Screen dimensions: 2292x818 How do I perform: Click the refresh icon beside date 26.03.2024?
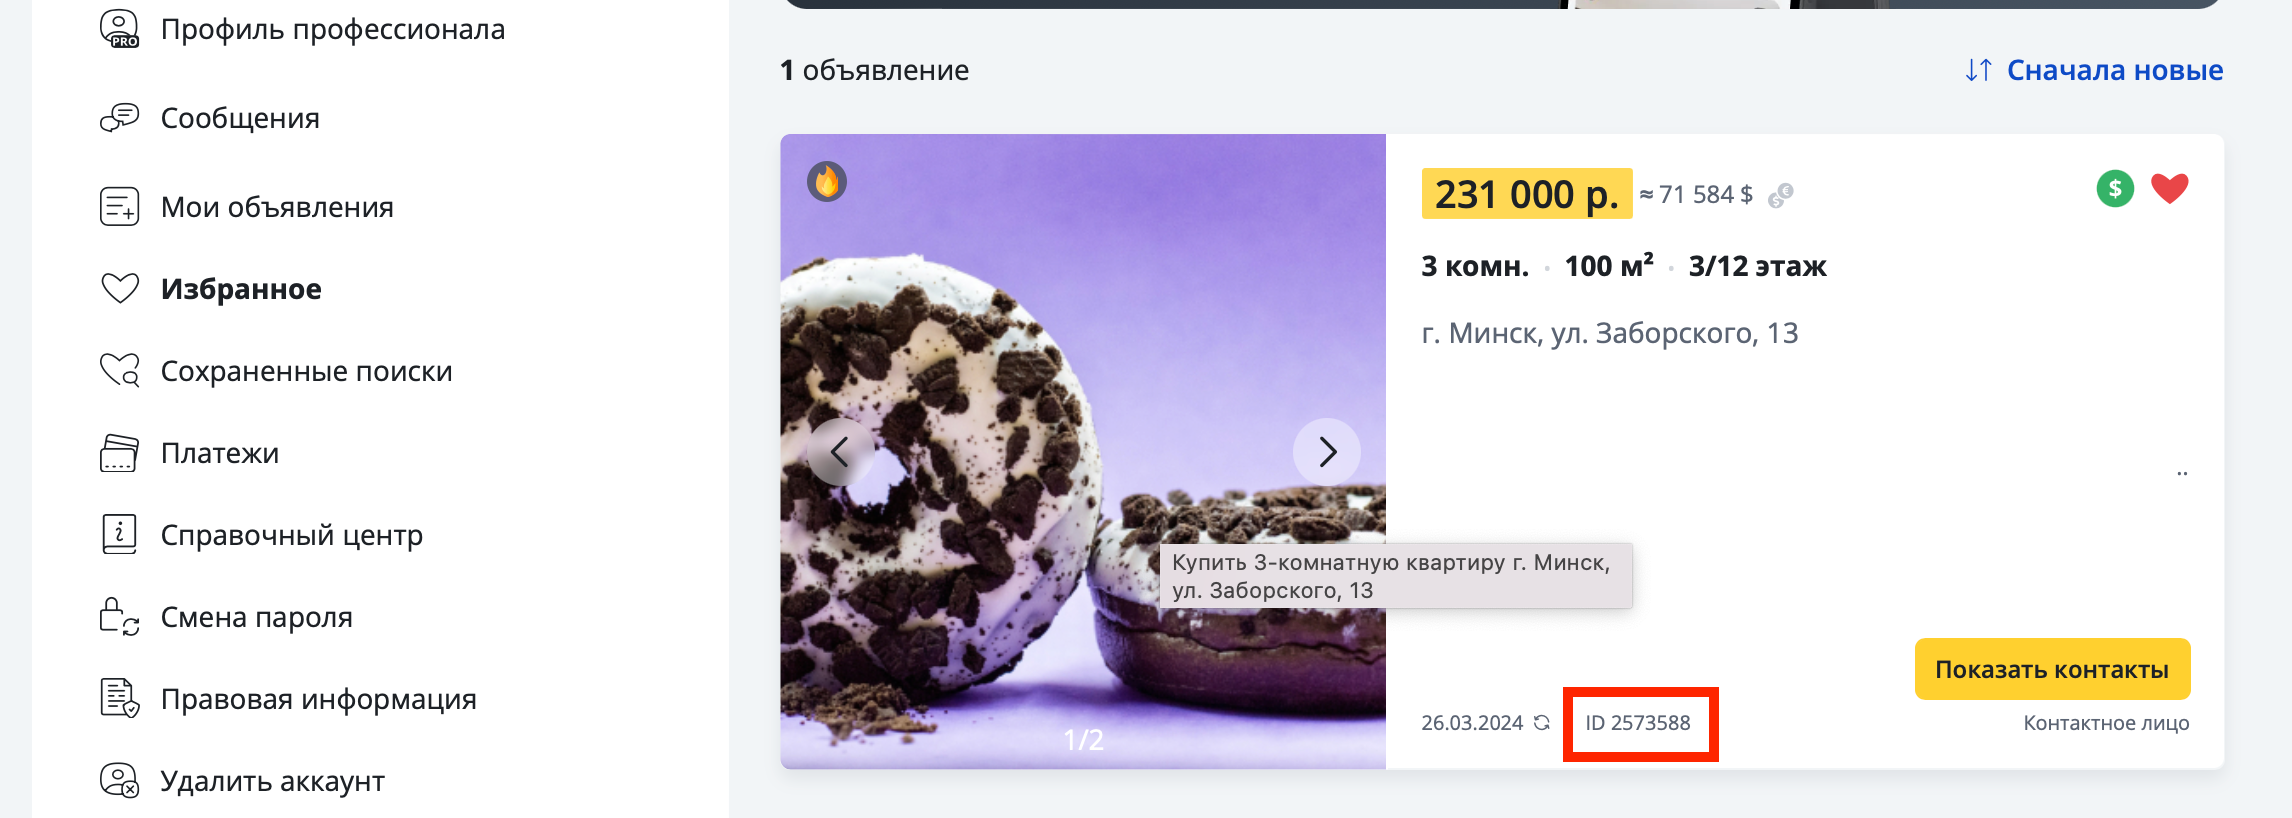(x=1542, y=723)
